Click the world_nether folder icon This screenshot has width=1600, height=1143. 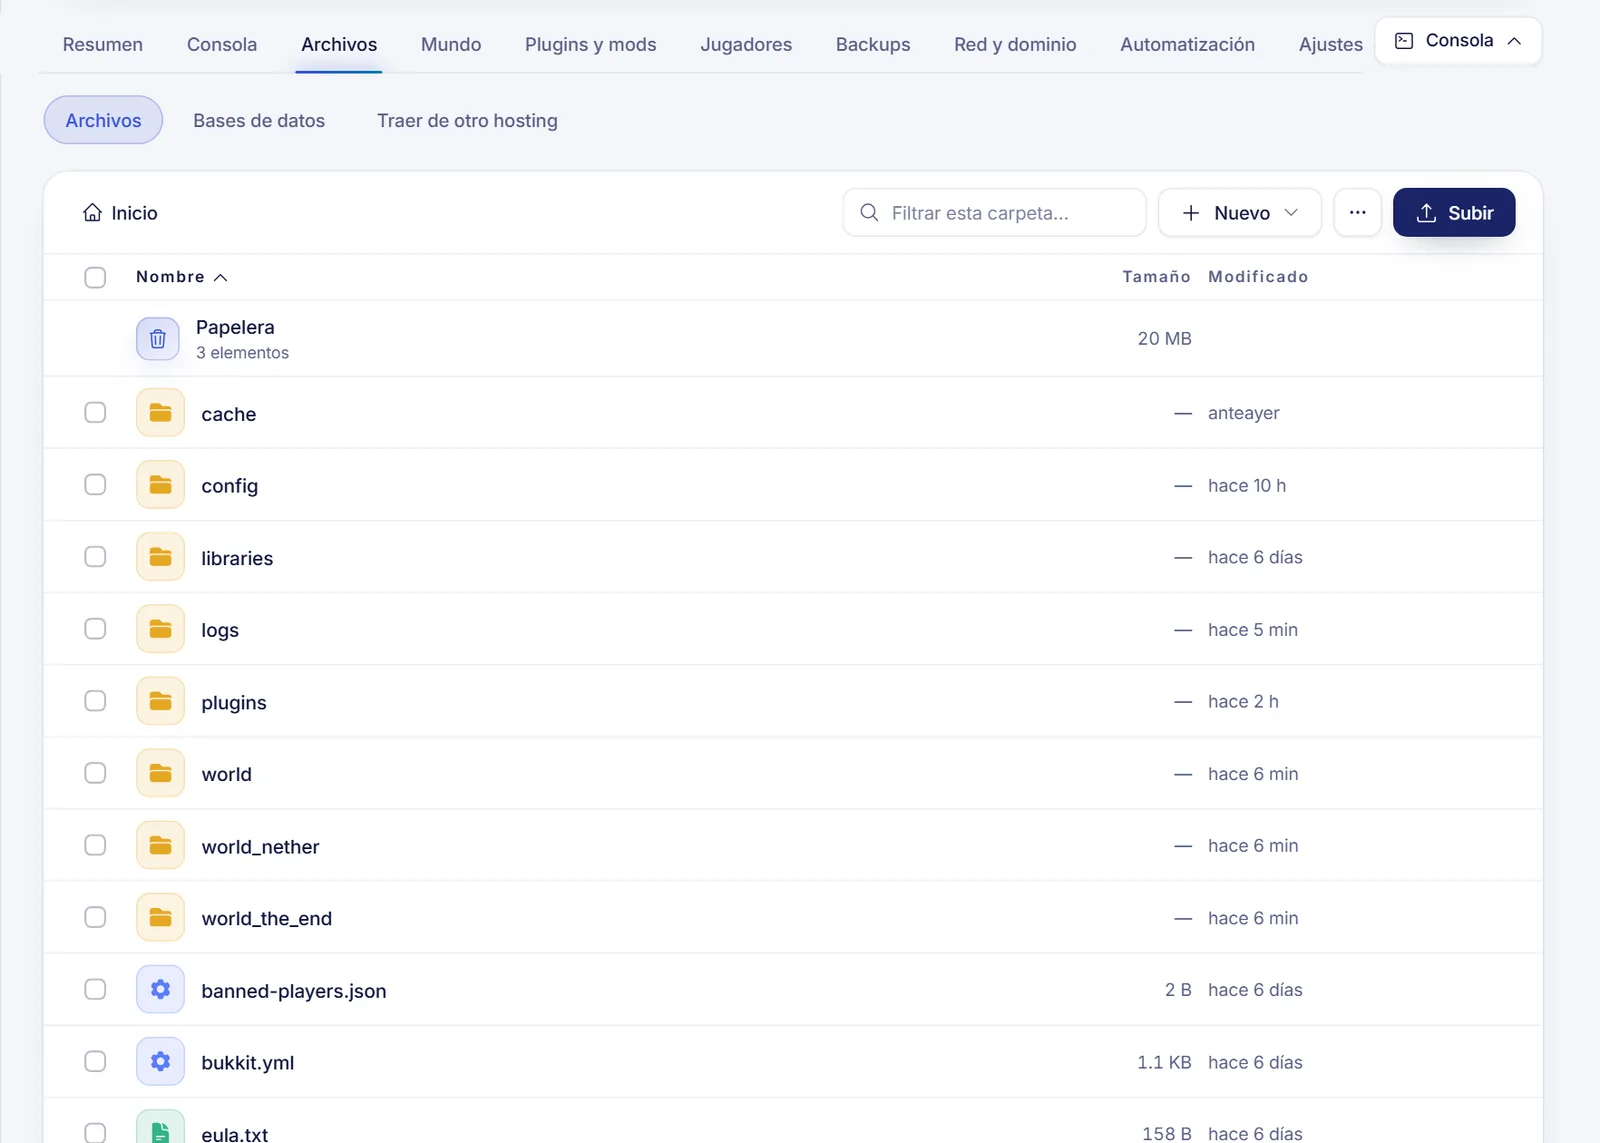tap(160, 845)
